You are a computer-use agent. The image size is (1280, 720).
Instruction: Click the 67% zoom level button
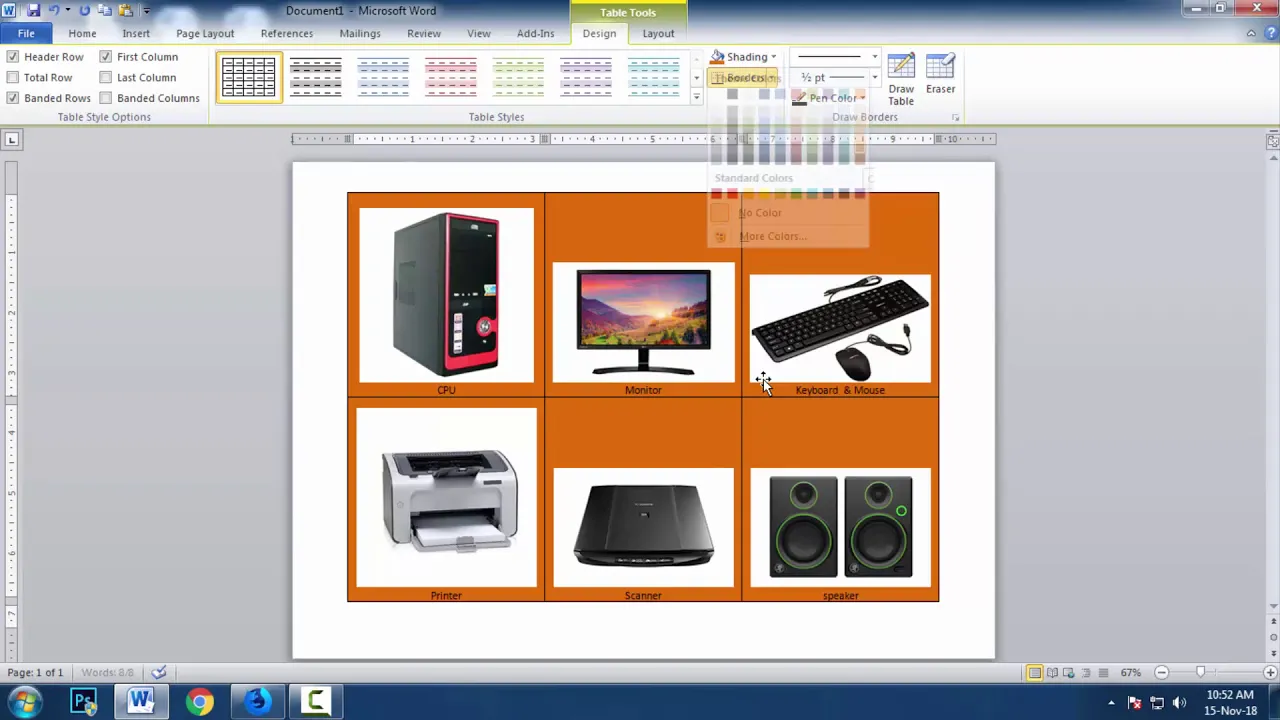(1131, 673)
